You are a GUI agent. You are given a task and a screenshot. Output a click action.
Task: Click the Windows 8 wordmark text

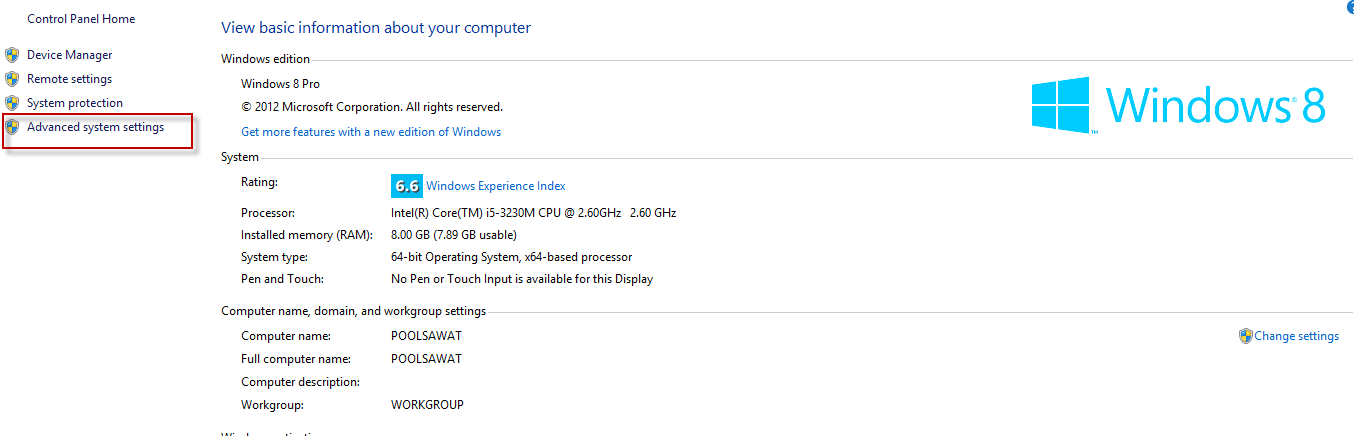[1216, 105]
